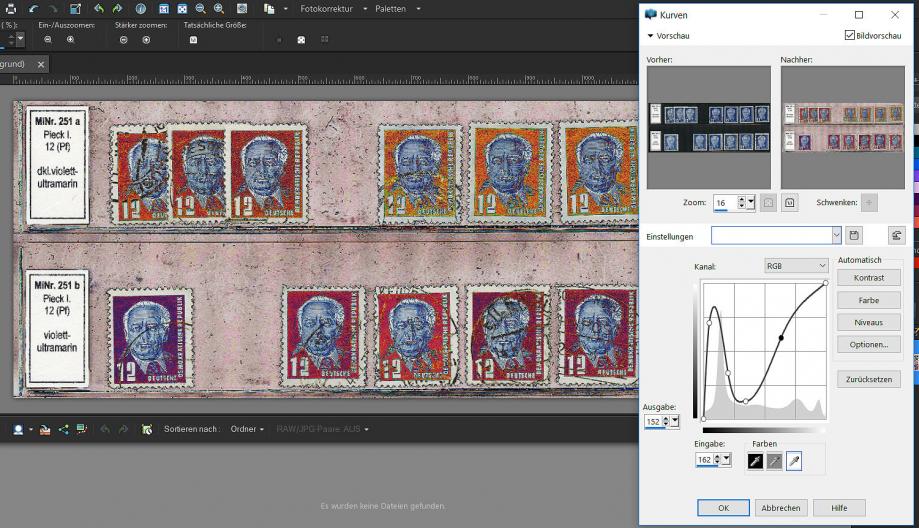Click the Eingabe value stepper

(717, 459)
